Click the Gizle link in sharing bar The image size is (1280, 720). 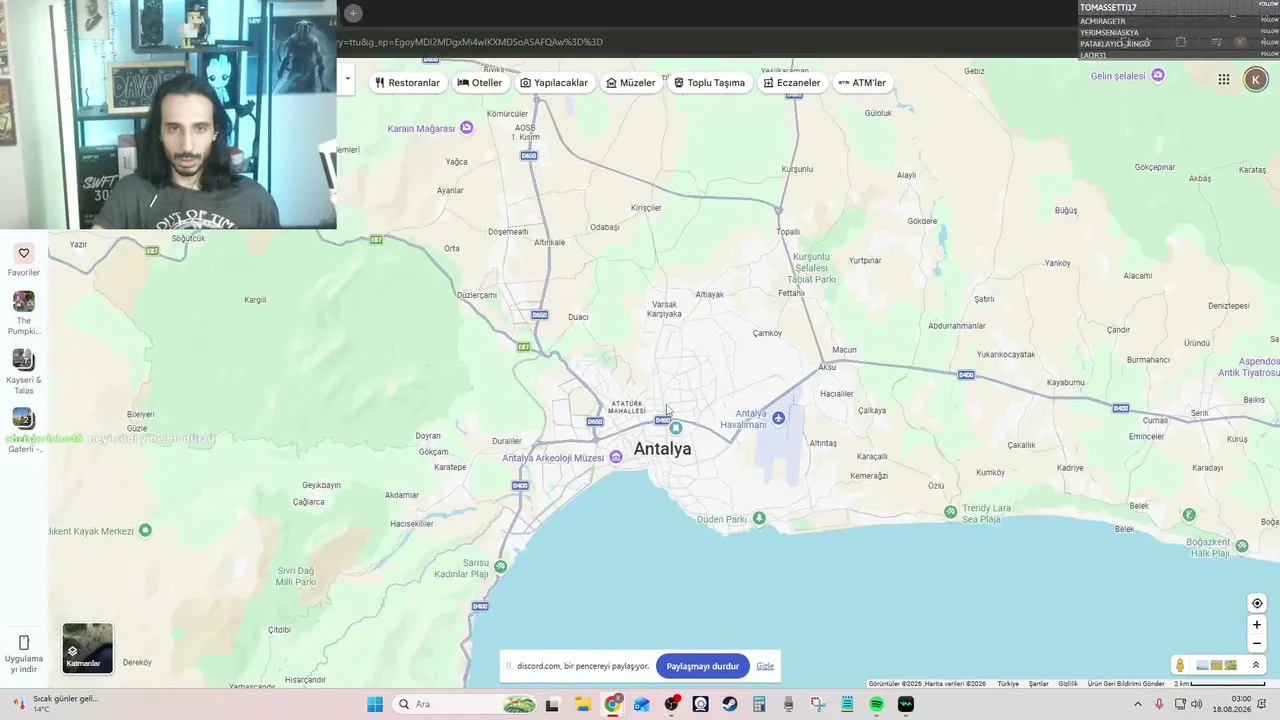pyautogui.click(x=765, y=666)
